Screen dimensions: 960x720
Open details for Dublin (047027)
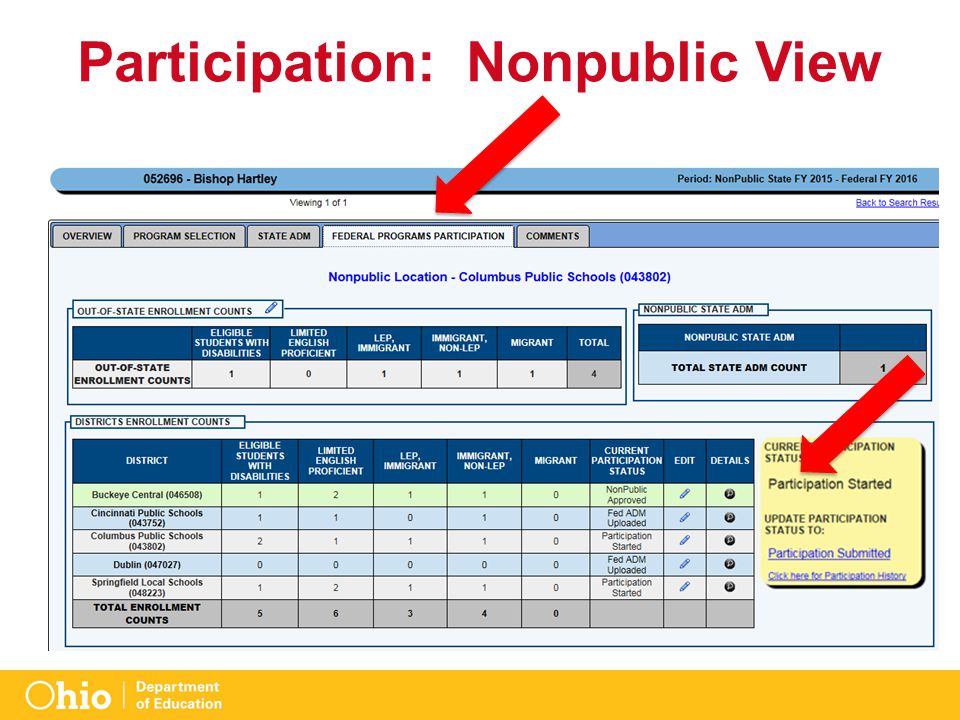729,564
